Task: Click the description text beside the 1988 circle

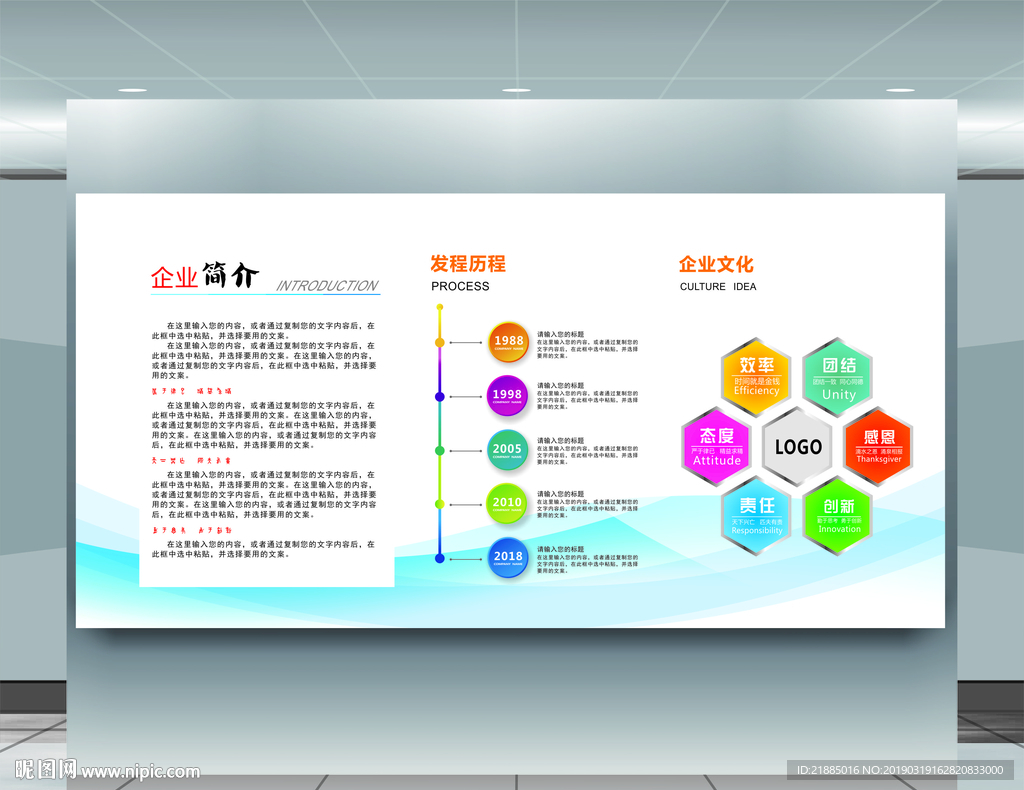Action: [587, 349]
